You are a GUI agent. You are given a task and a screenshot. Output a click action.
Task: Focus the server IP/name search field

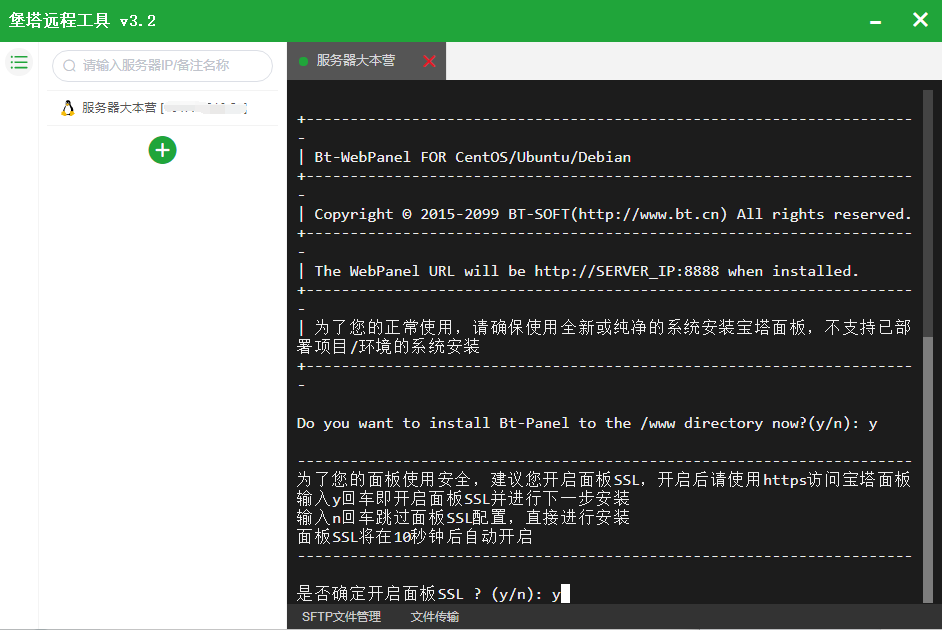[x=162, y=65]
